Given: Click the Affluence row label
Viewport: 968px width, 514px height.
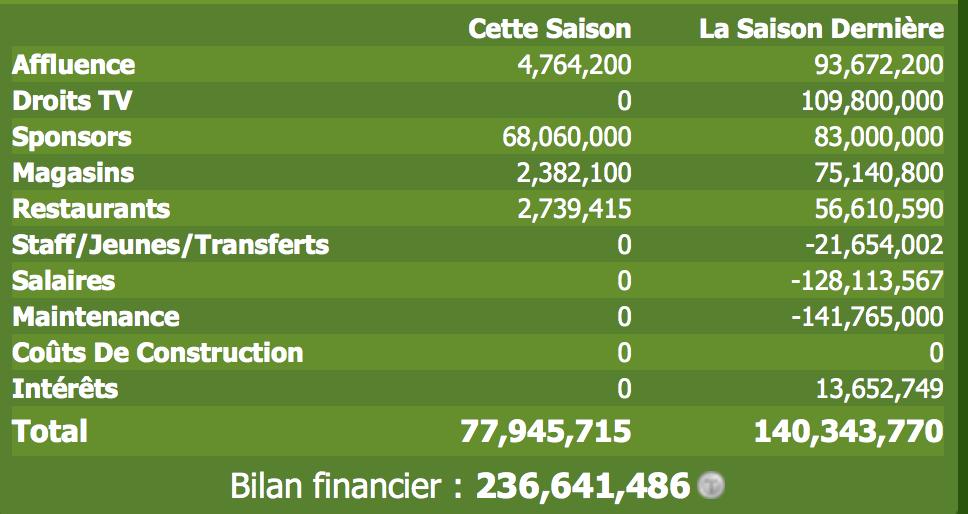Looking at the screenshot, I should 73,64.
